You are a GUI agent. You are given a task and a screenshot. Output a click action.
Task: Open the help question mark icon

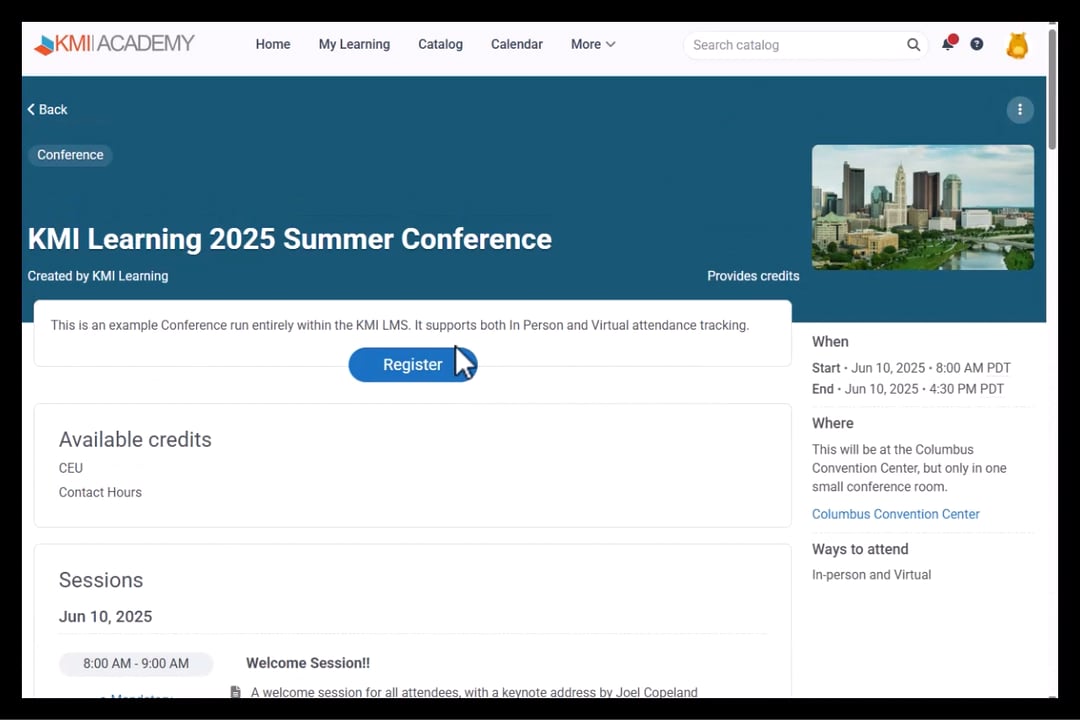click(977, 44)
